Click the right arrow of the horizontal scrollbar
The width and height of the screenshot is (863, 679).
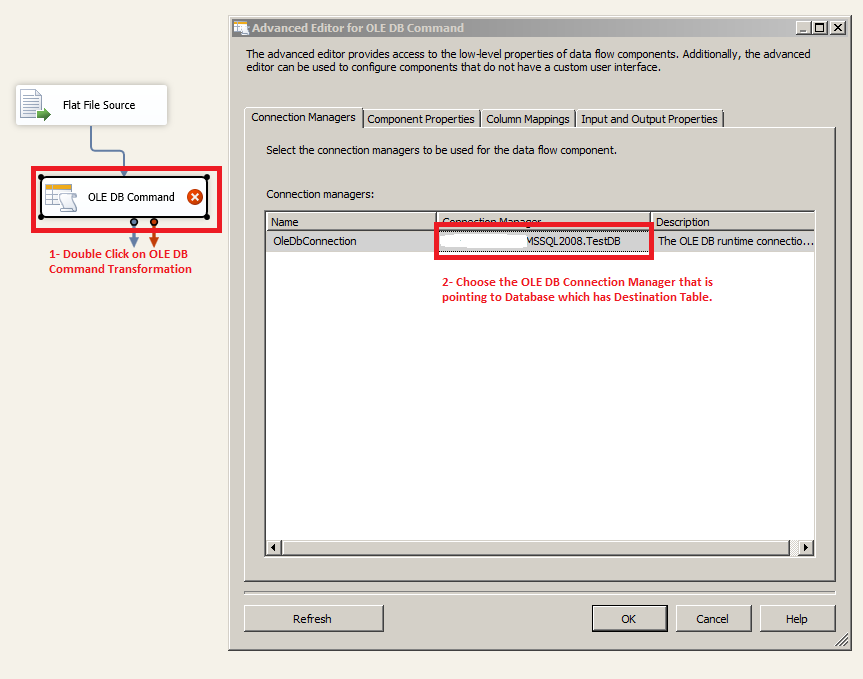coord(806,548)
